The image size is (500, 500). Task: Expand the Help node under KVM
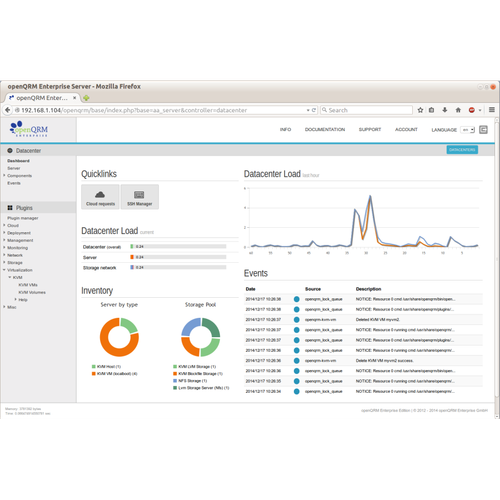(15, 300)
